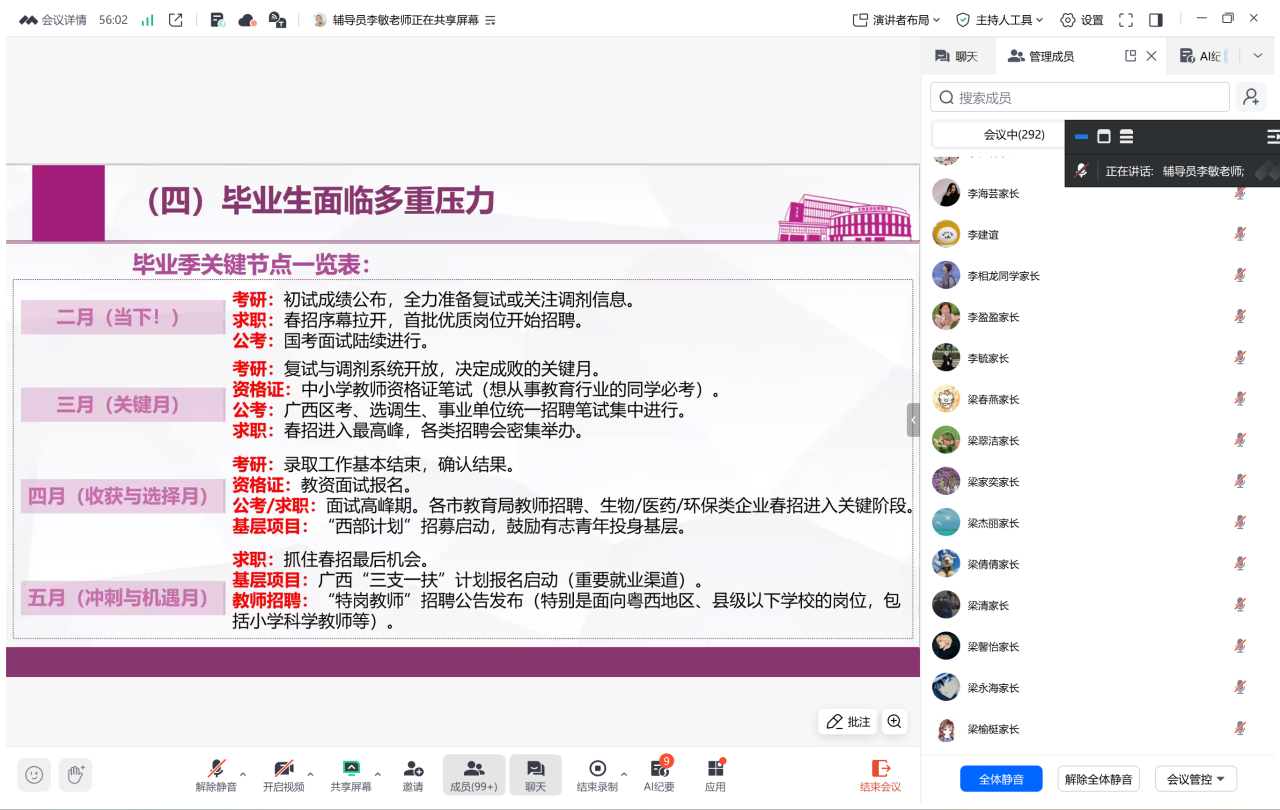Collapse side panel using the divider handle

tap(913, 420)
